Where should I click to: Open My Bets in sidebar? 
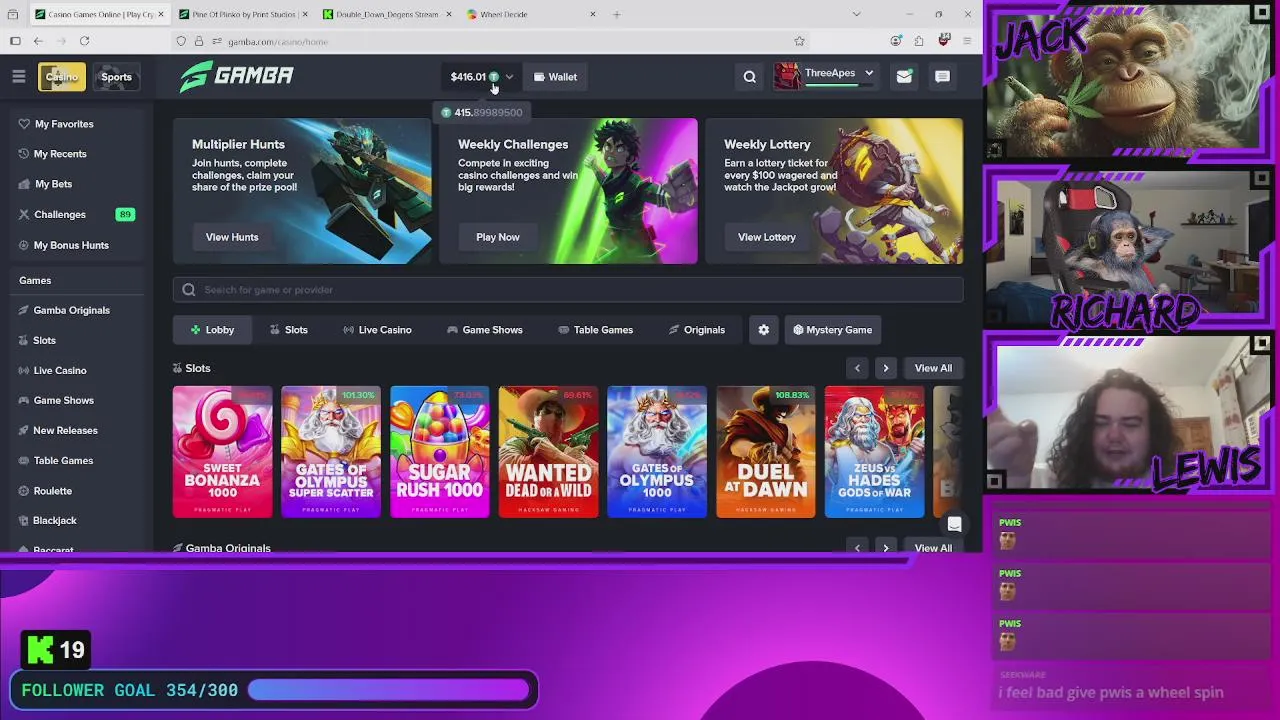coord(53,184)
